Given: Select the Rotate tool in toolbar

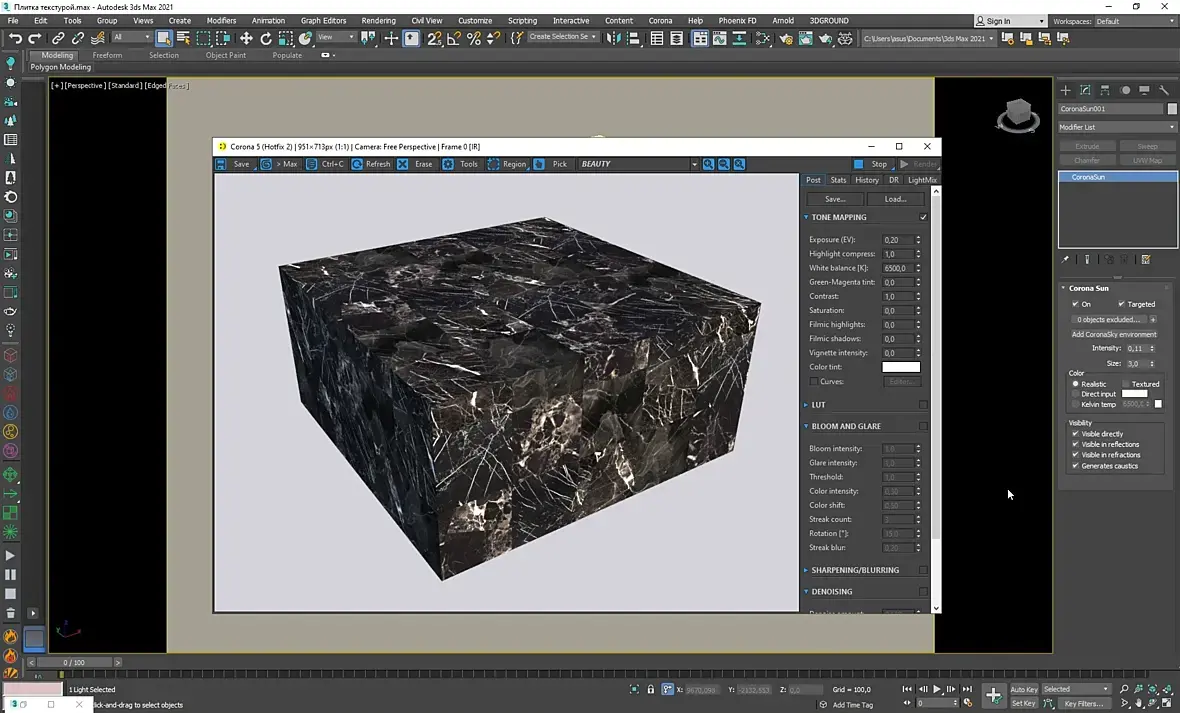Looking at the screenshot, I should tap(266, 38).
